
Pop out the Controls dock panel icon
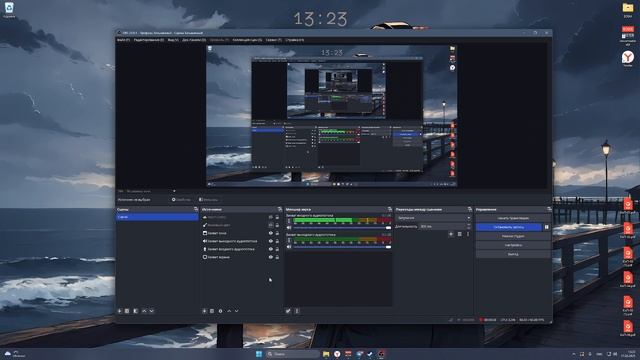click(x=549, y=209)
